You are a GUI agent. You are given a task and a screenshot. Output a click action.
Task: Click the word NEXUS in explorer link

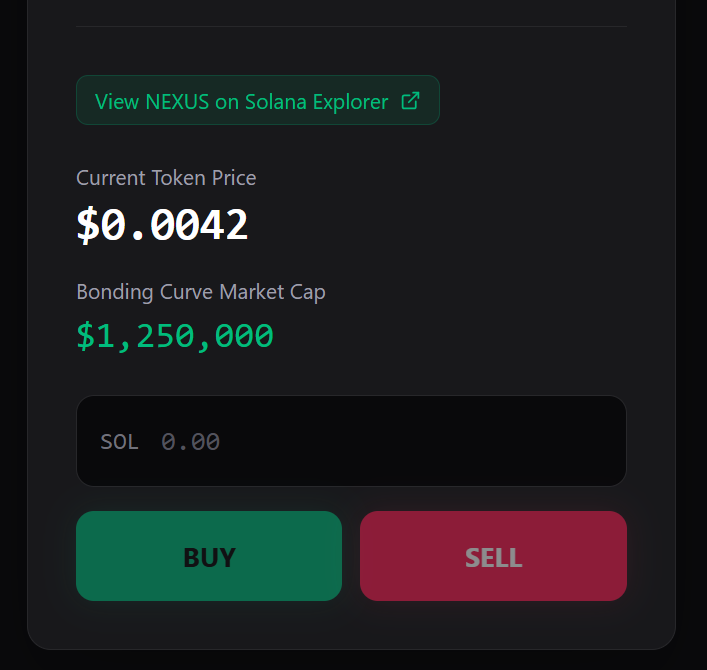177,102
